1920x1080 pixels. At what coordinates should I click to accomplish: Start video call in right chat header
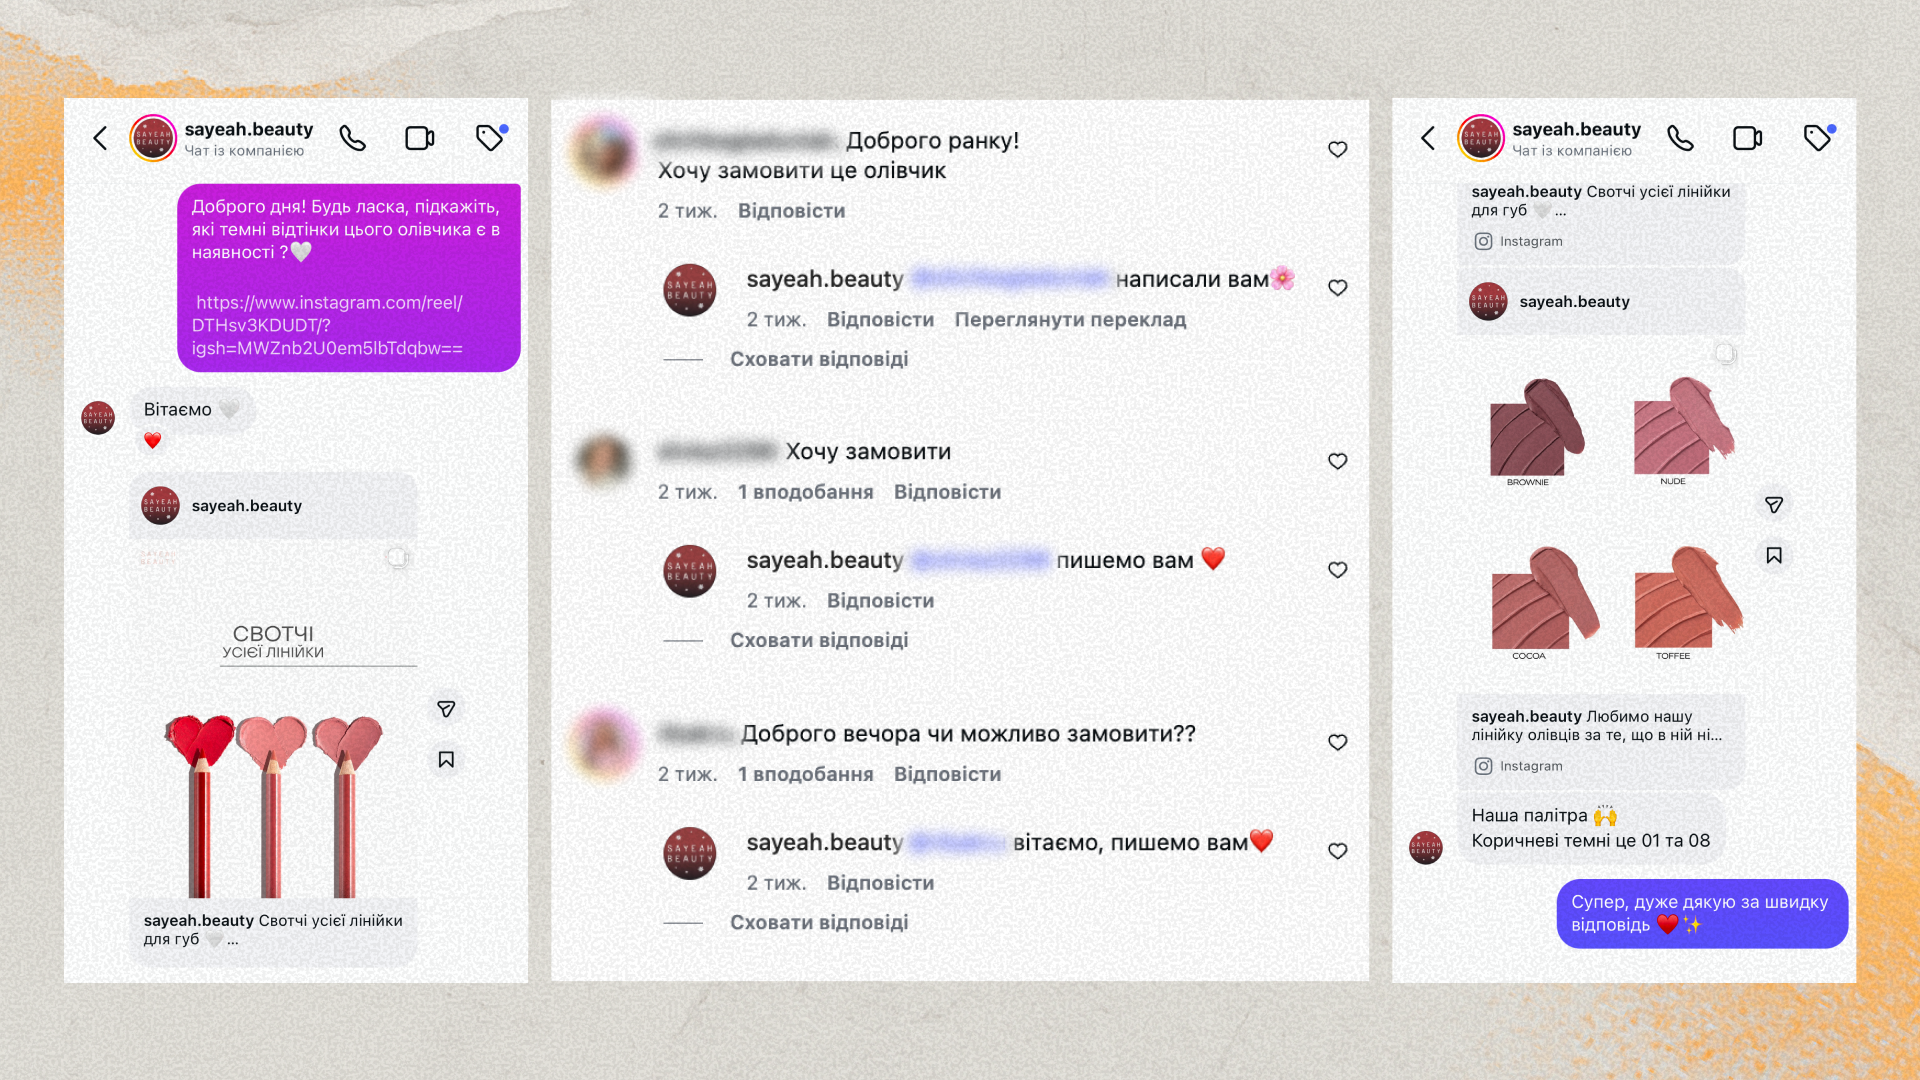(x=1747, y=138)
